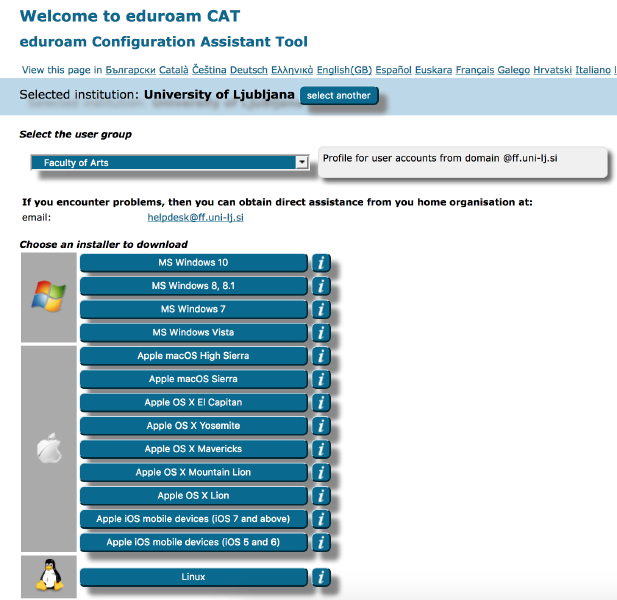View page in Български
The width and height of the screenshot is (617, 600).
(x=131, y=70)
